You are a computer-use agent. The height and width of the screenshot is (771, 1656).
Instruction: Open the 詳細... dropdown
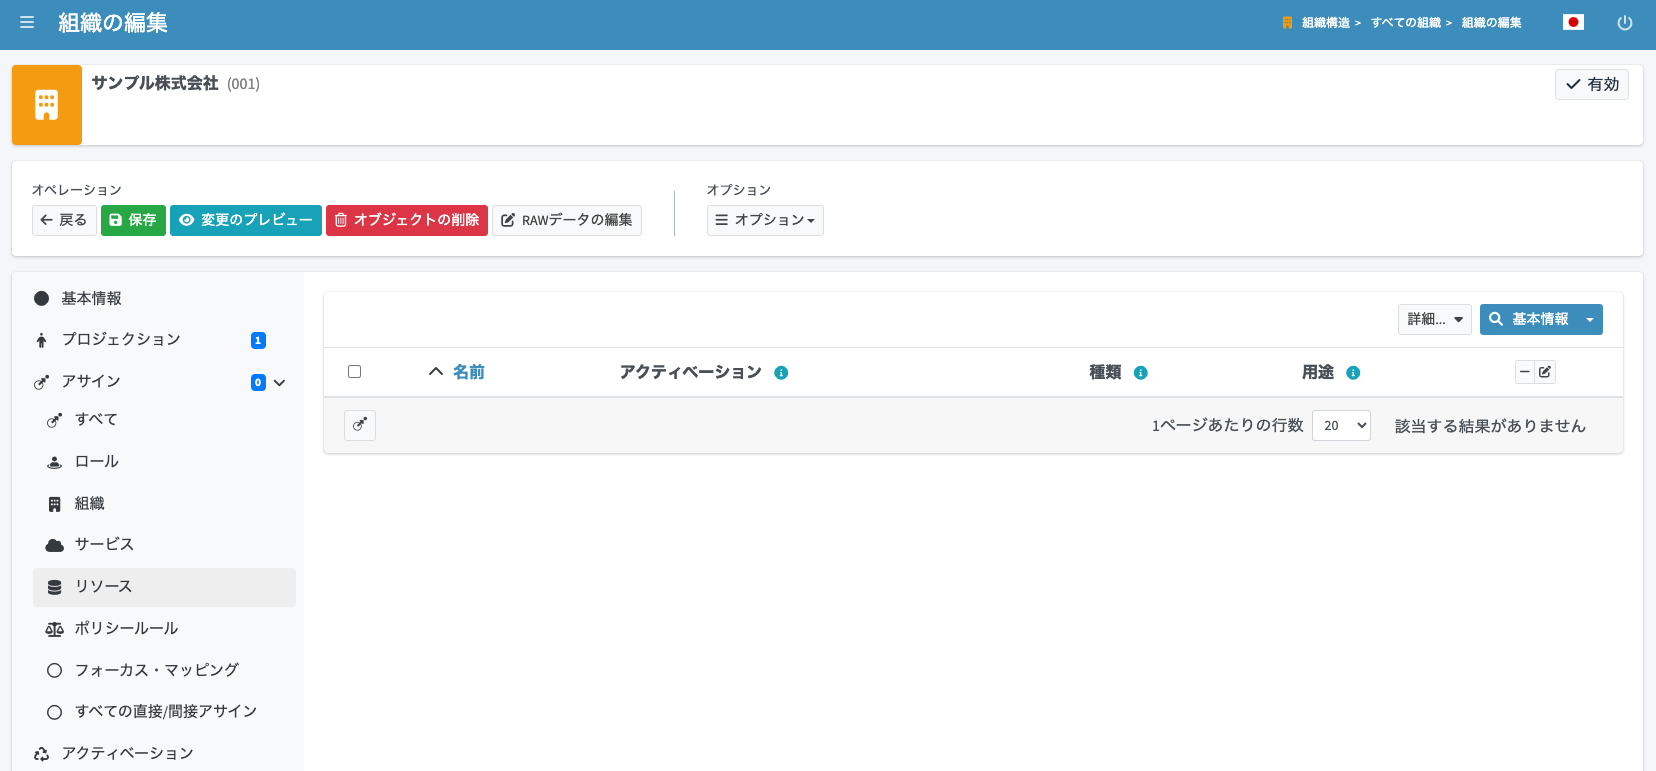coord(1434,319)
